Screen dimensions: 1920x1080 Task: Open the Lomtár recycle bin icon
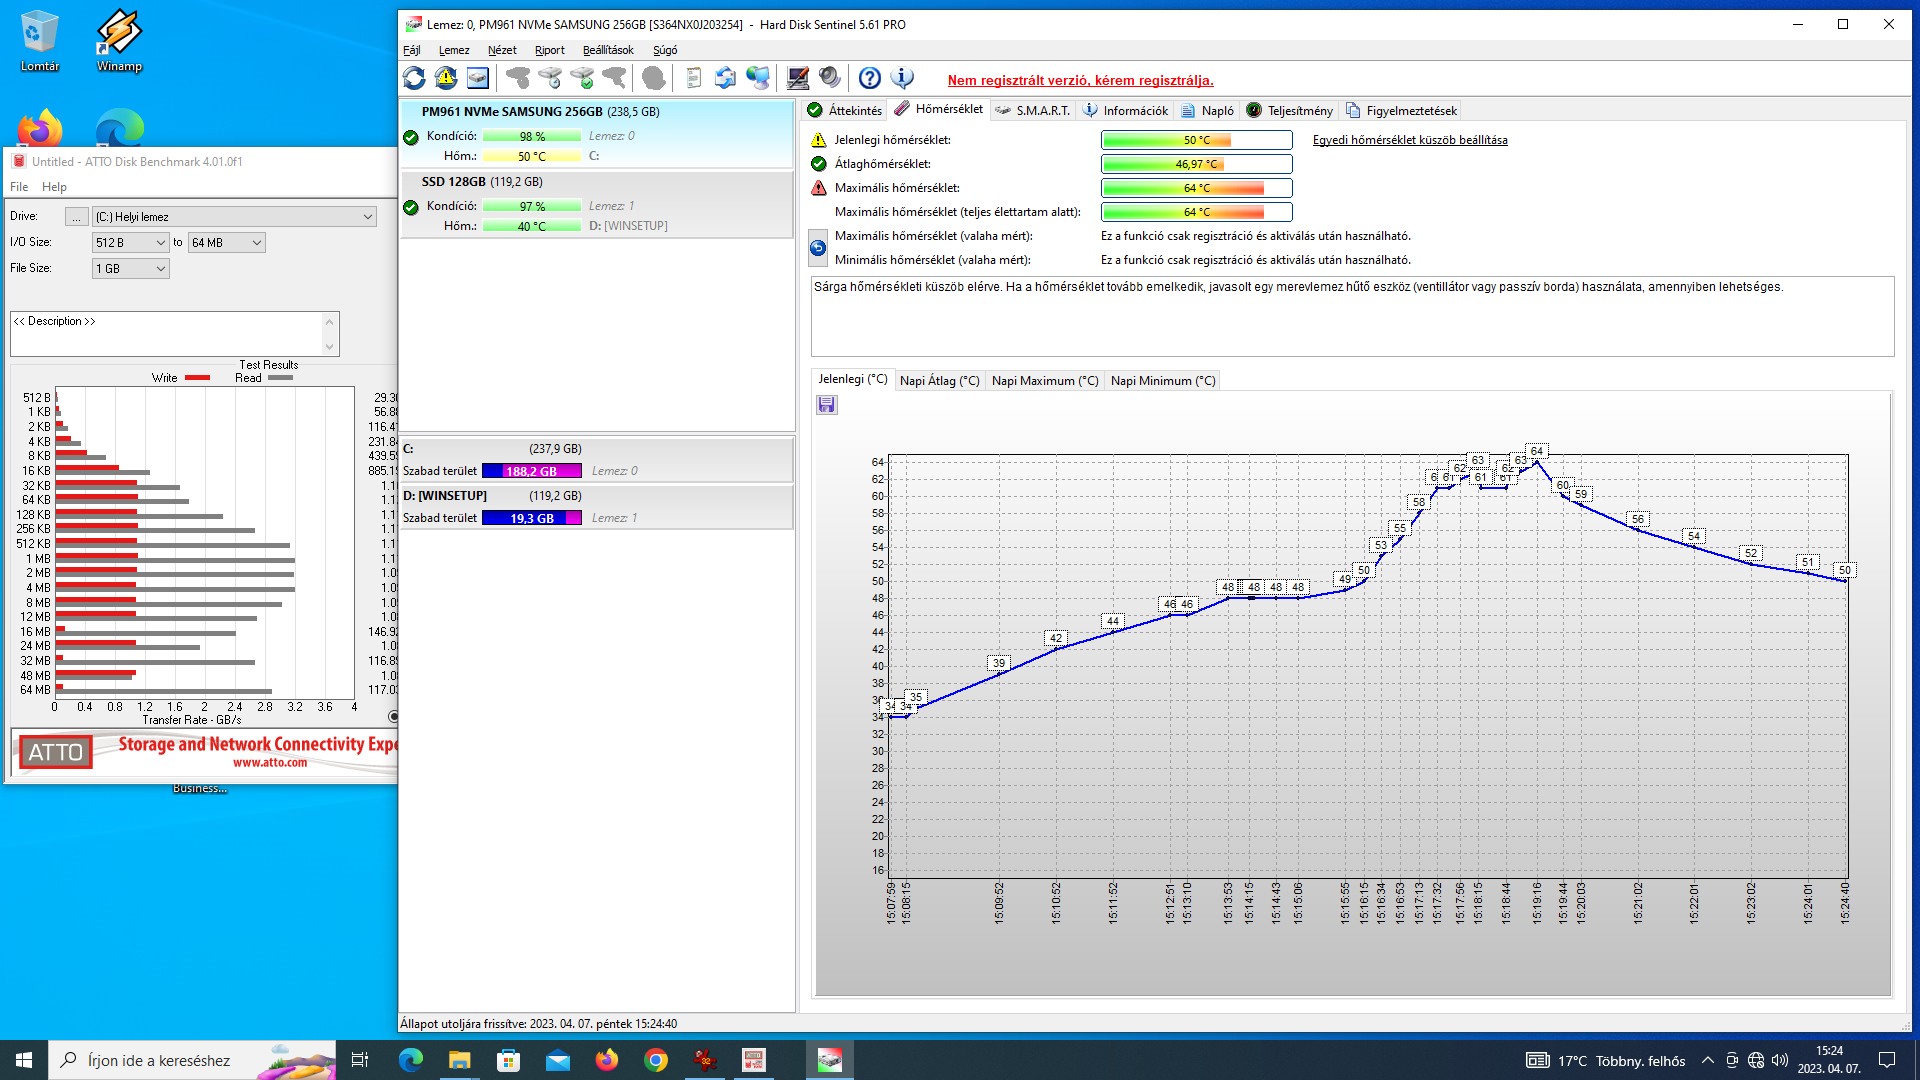pos(40,41)
